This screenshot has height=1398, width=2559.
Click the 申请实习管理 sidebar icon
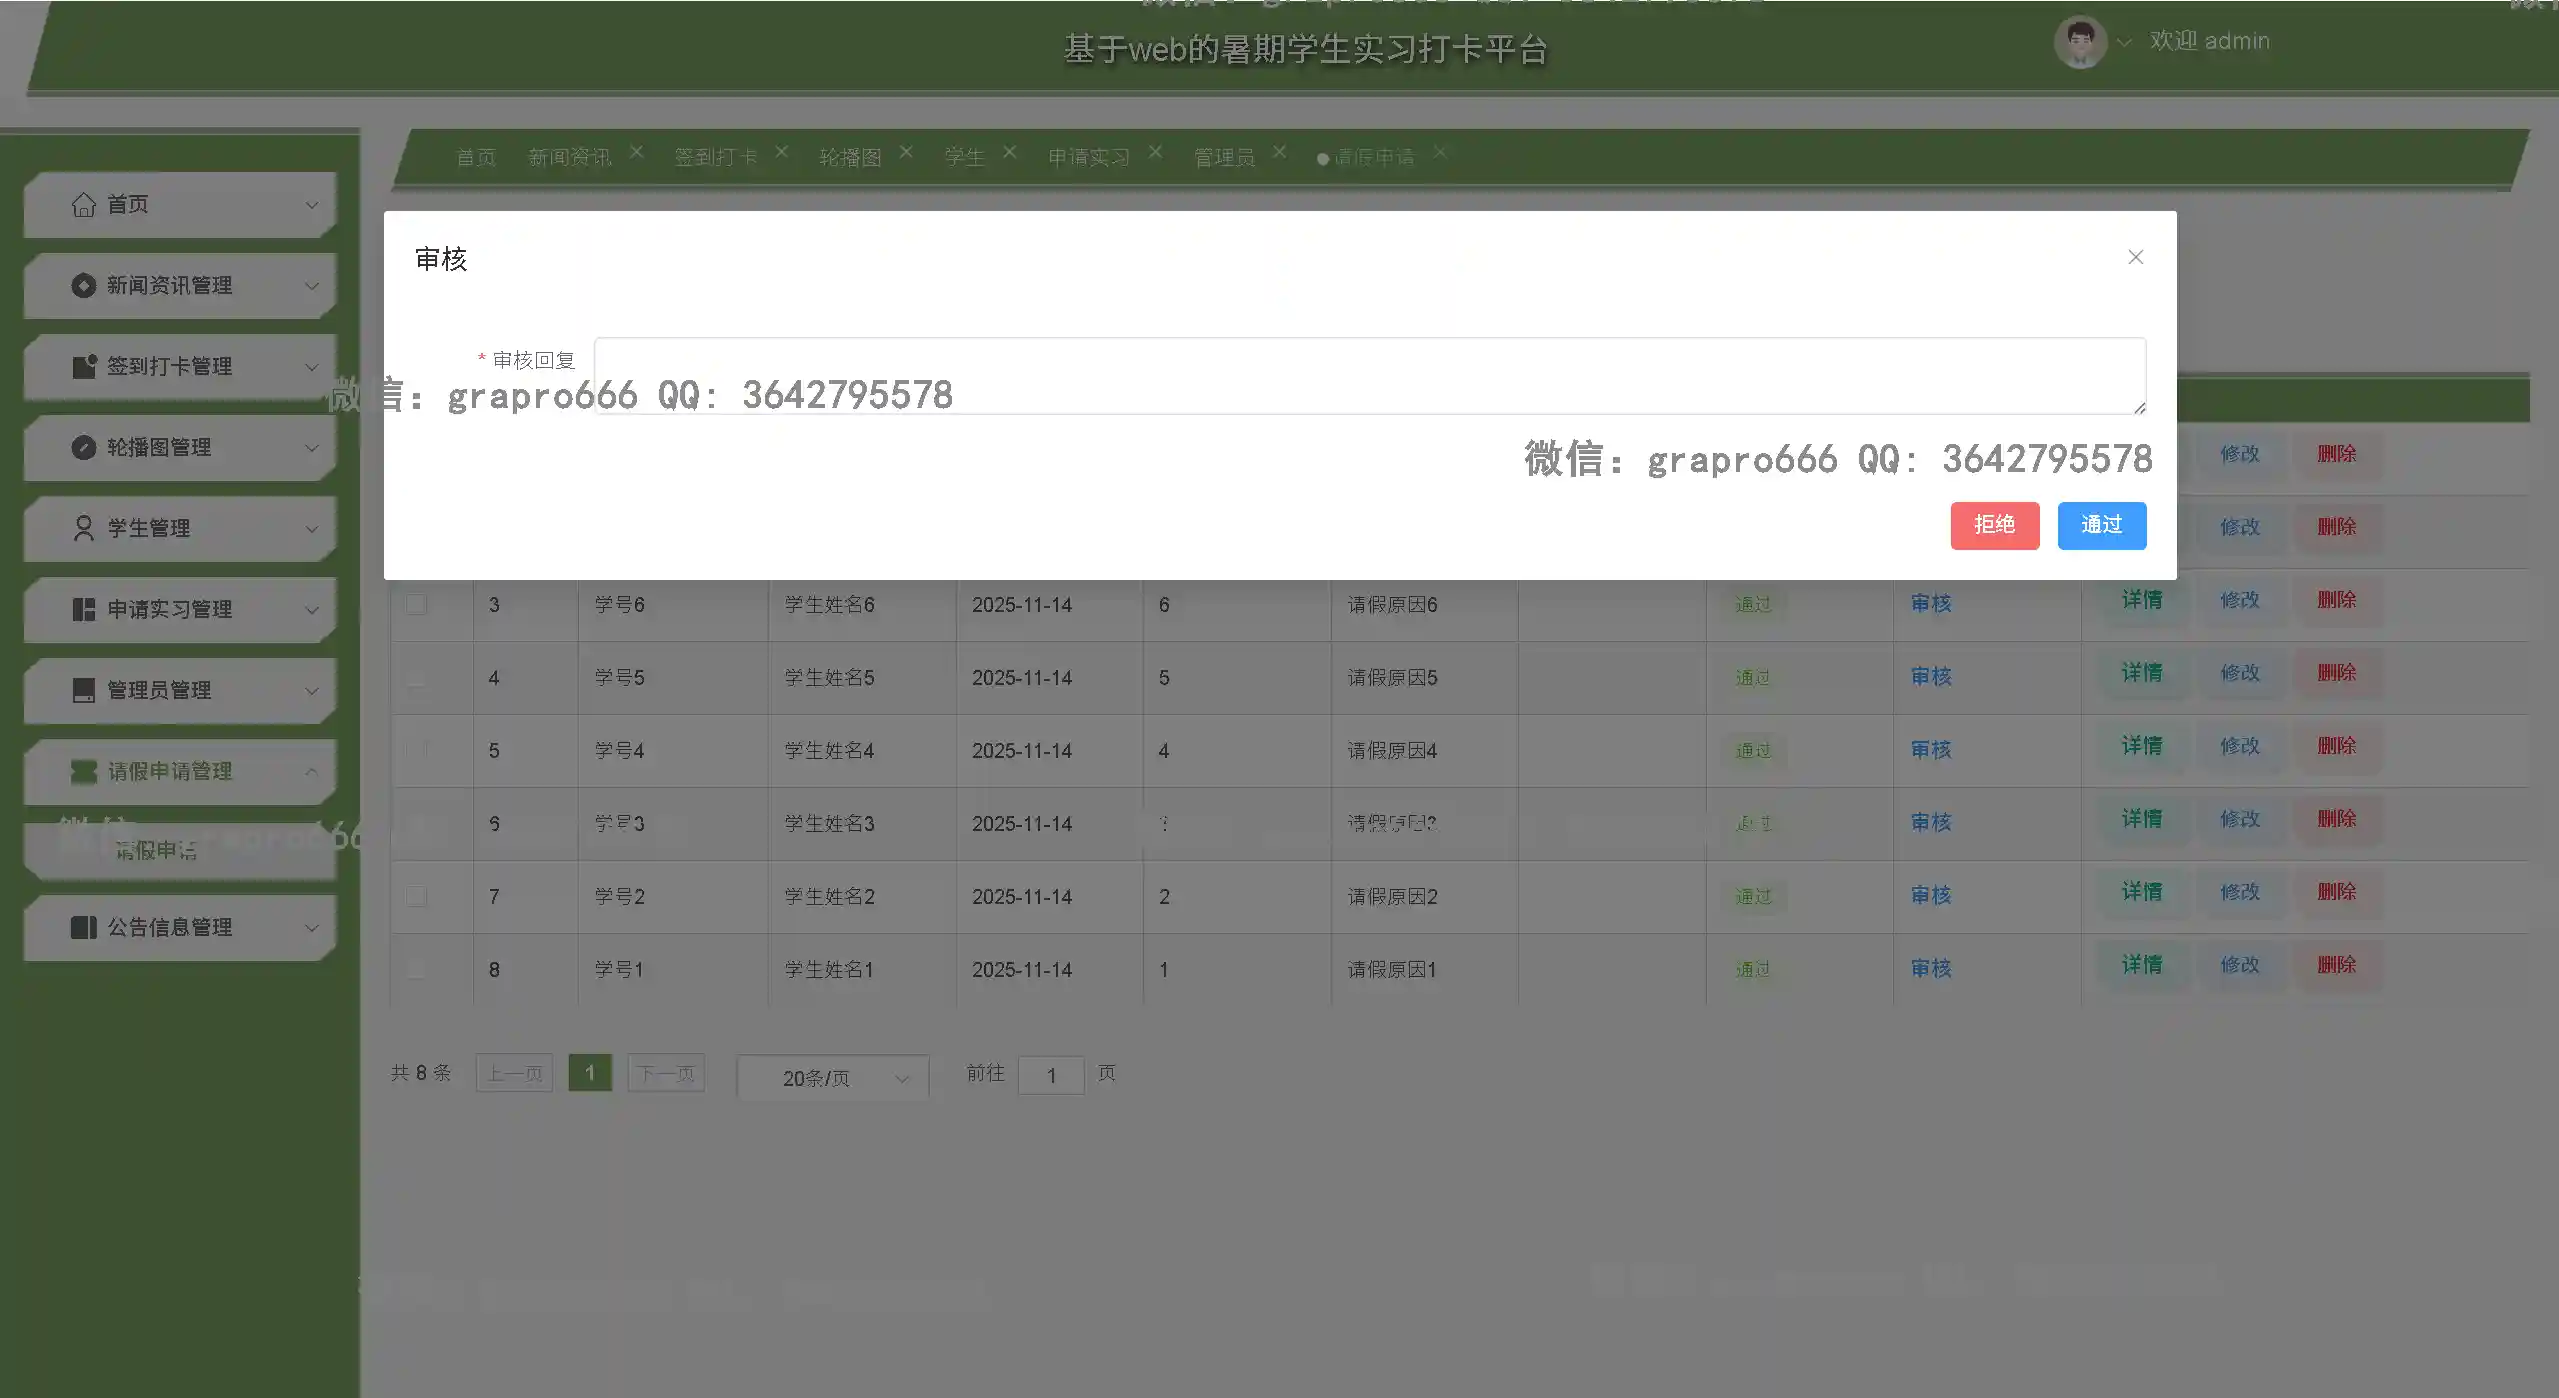tap(84, 609)
